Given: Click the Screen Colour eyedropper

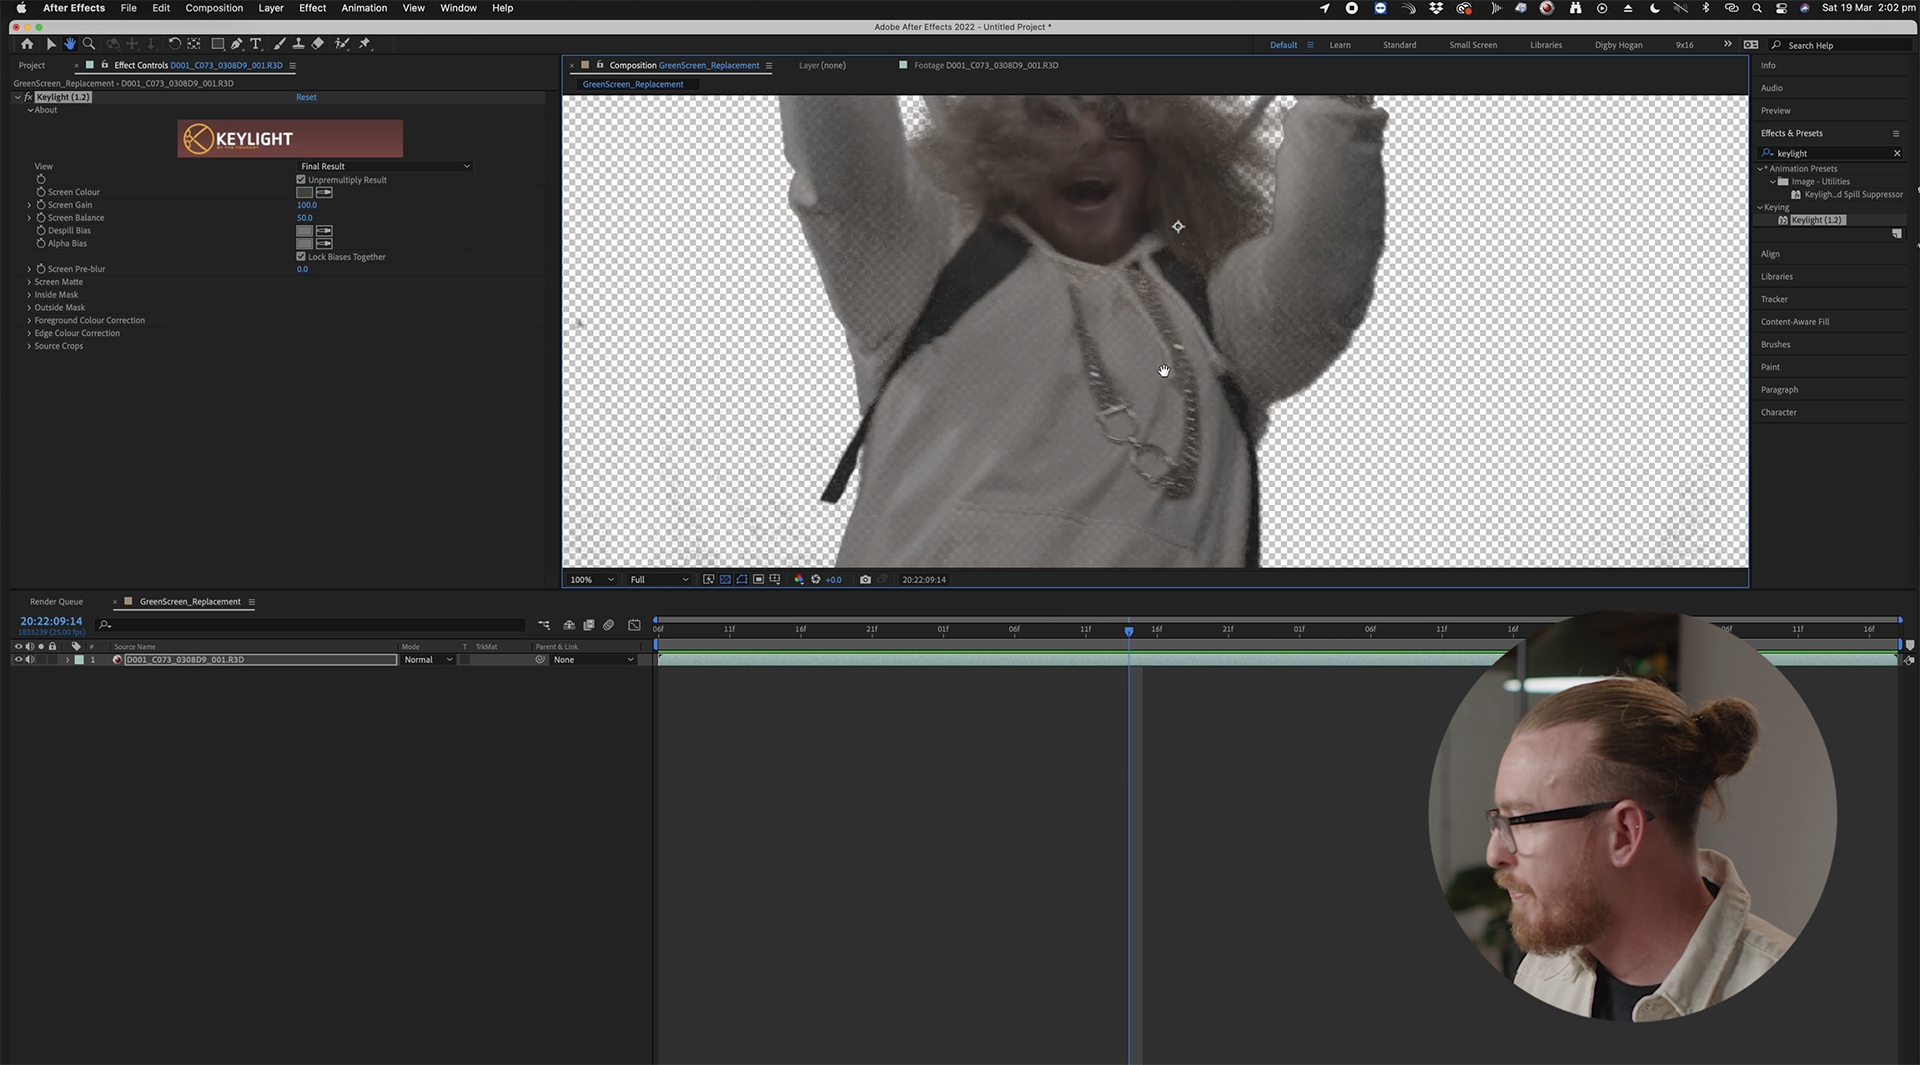Looking at the screenshot, I should 324,192.
